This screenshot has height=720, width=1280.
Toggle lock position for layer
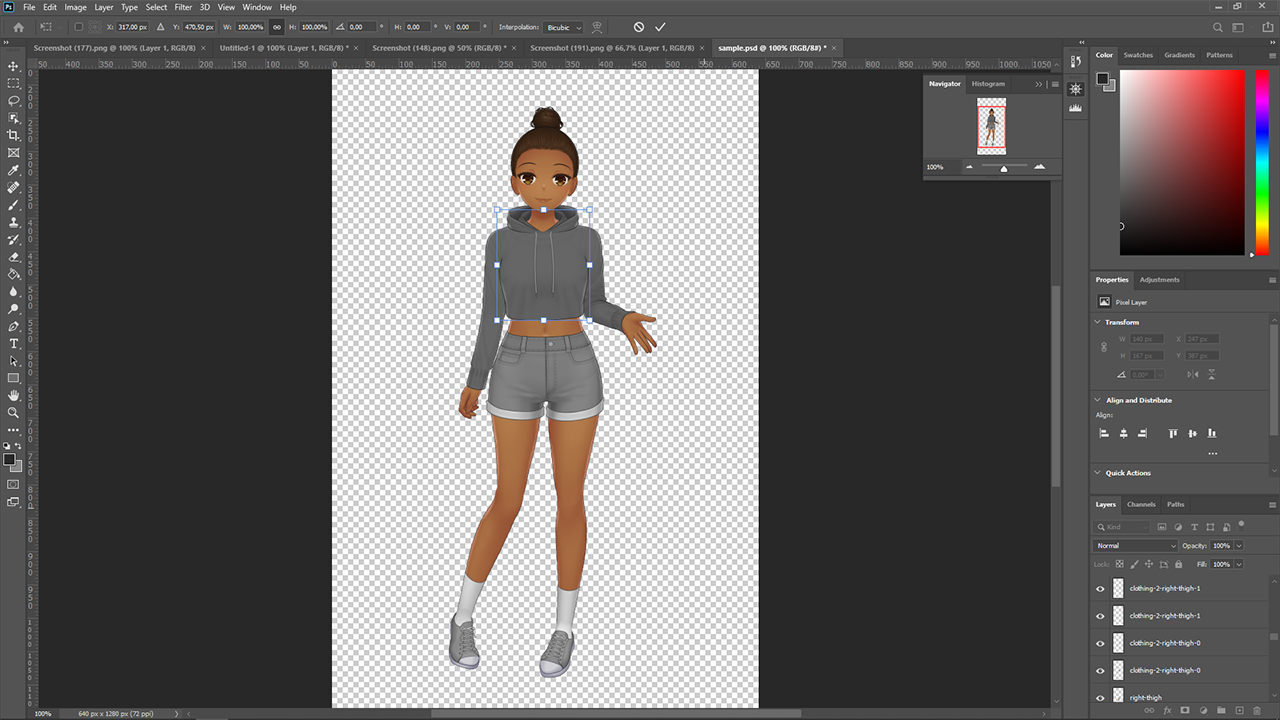[x=1149, y=564]
